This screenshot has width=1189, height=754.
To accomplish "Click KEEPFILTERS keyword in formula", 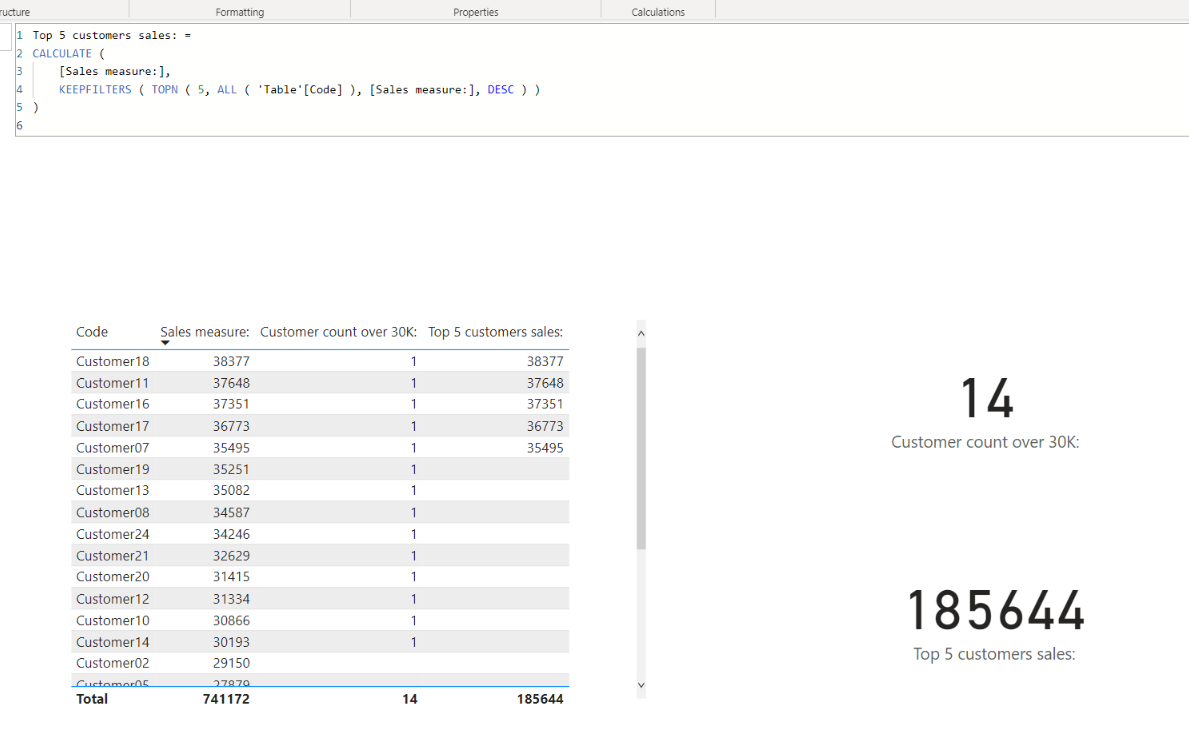I will (x=96, y=90).
